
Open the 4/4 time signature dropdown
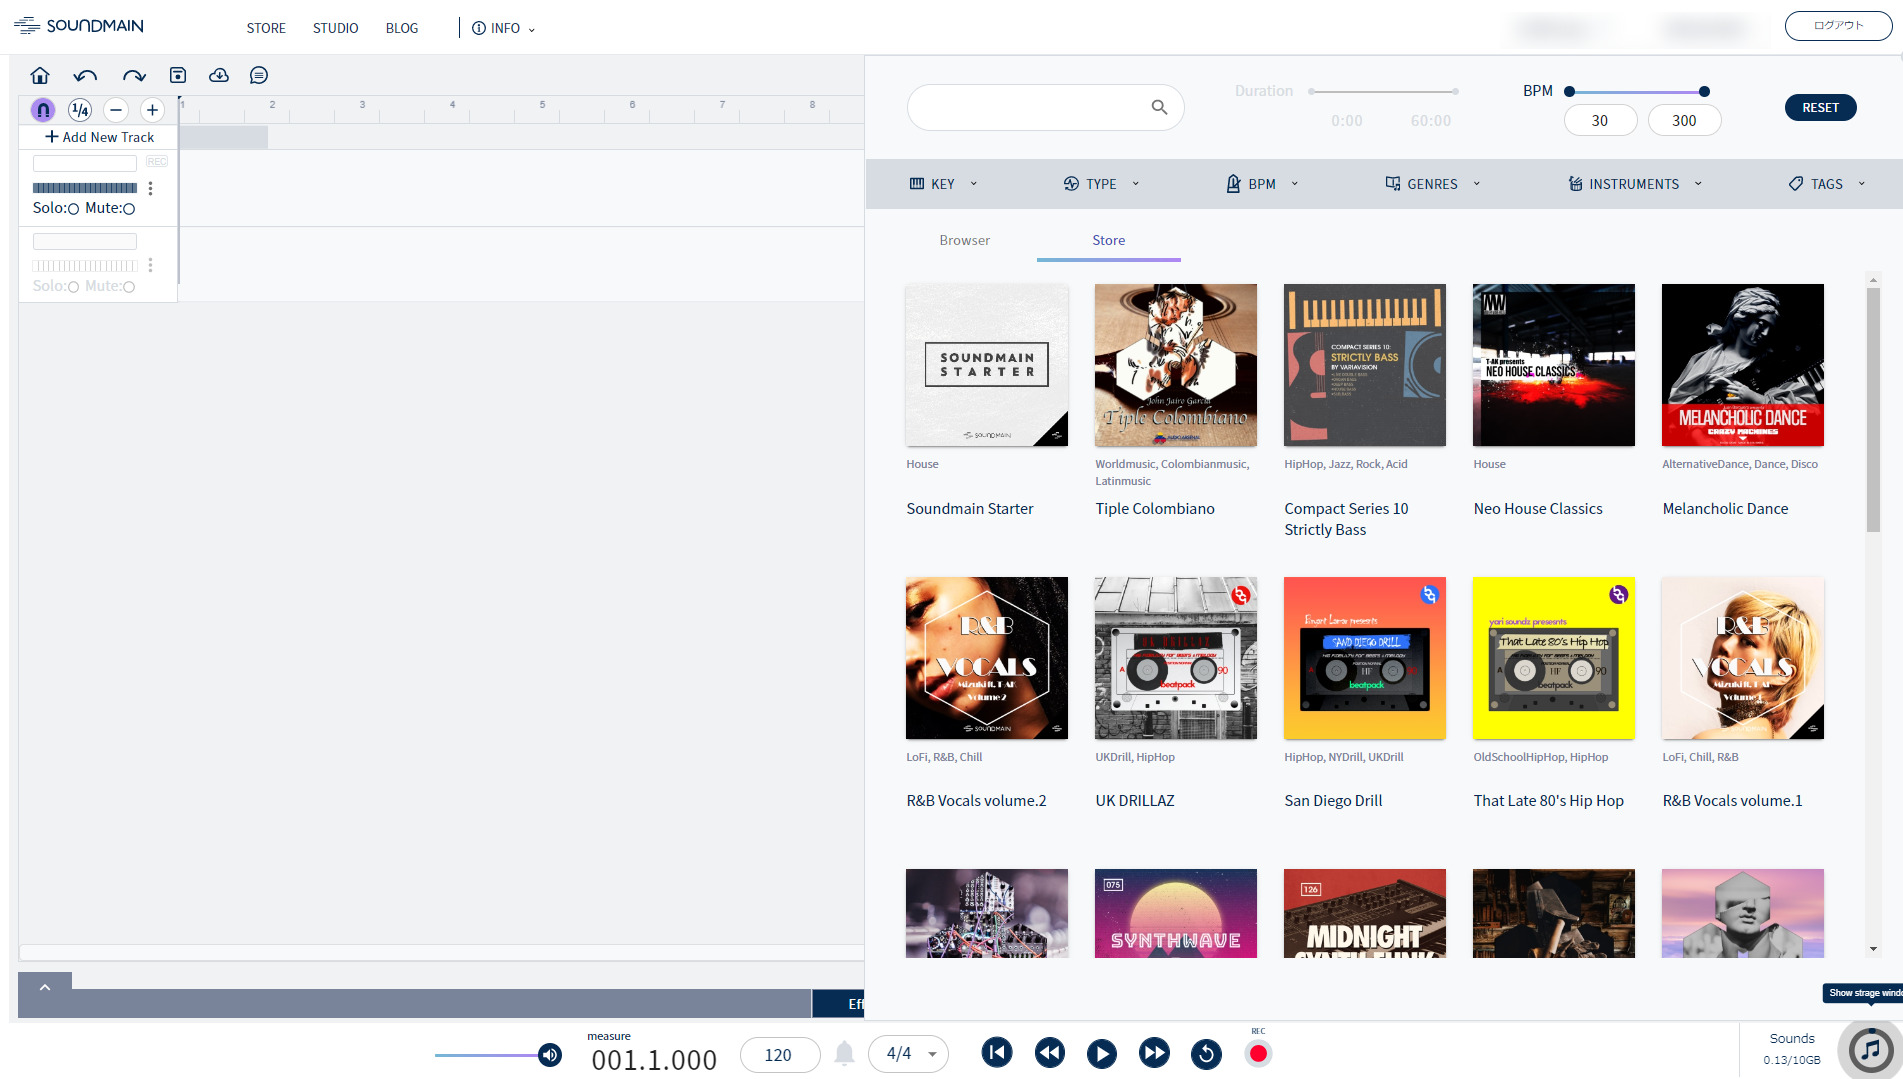point(908,1054)
